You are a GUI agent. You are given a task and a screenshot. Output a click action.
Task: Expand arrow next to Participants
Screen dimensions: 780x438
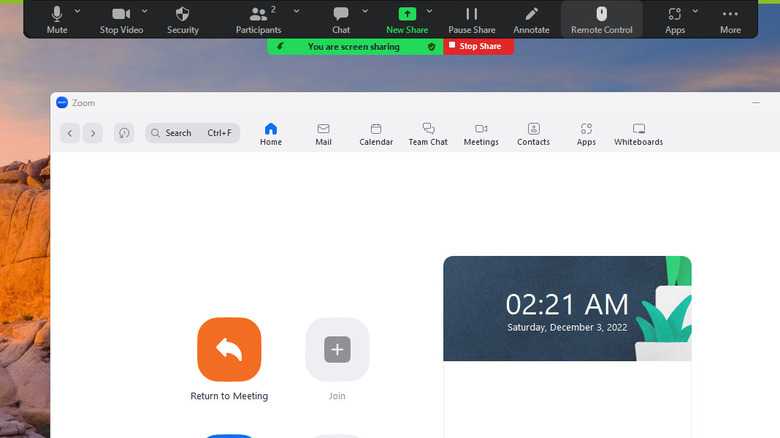coord(296,10)
